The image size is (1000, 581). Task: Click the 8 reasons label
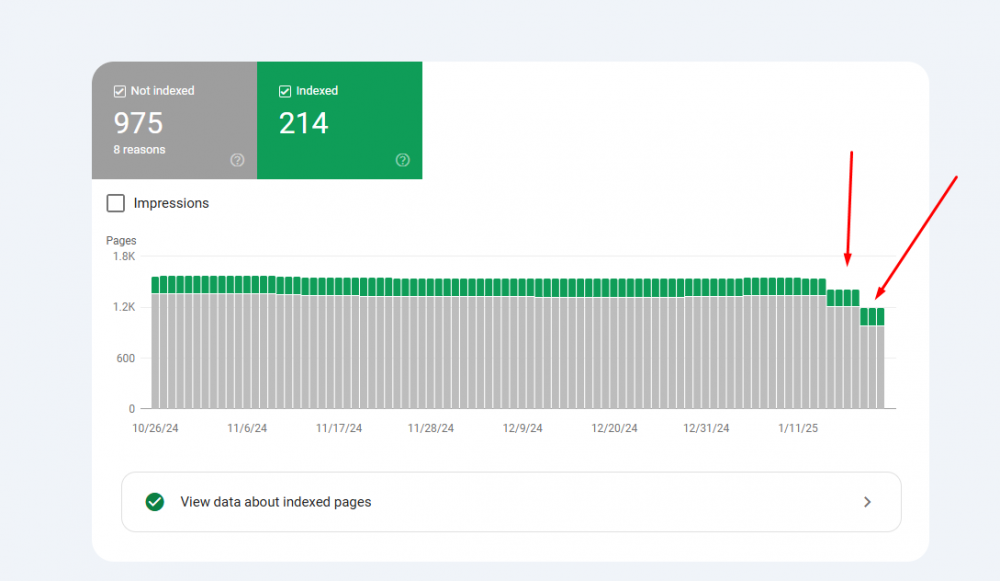[142, 149]
